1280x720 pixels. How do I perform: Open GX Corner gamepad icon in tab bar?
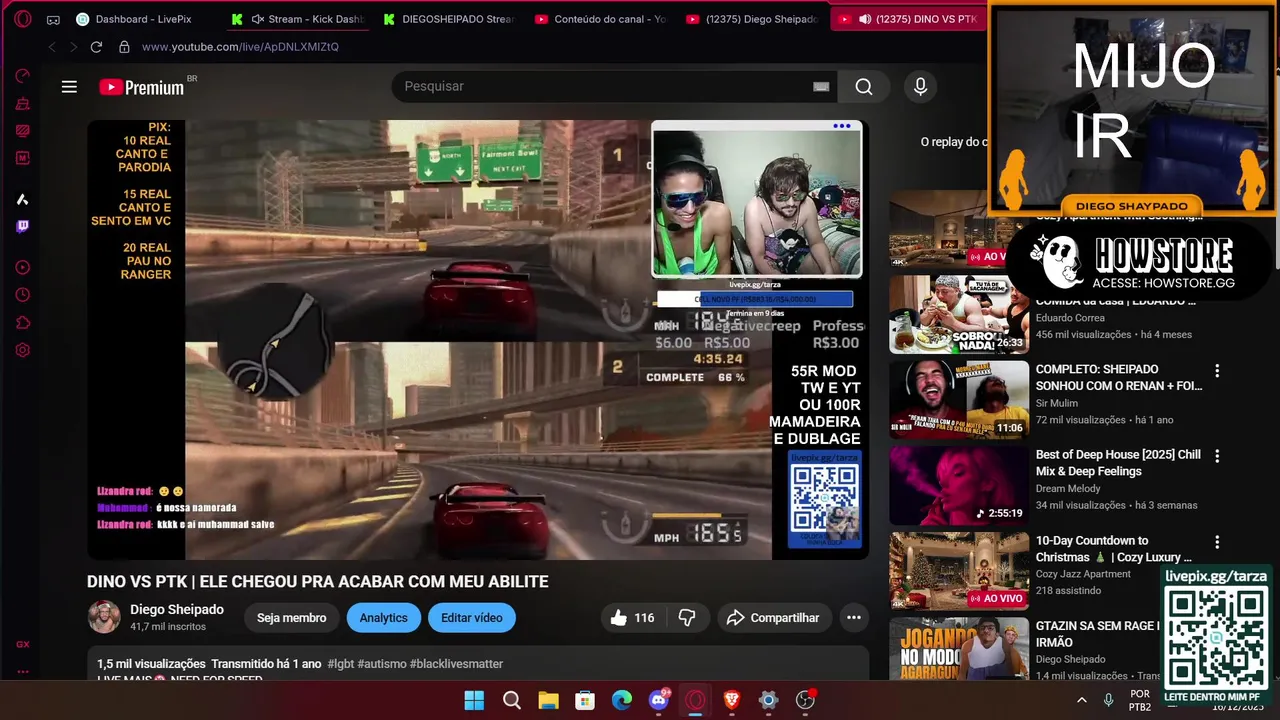click(53, 19)
